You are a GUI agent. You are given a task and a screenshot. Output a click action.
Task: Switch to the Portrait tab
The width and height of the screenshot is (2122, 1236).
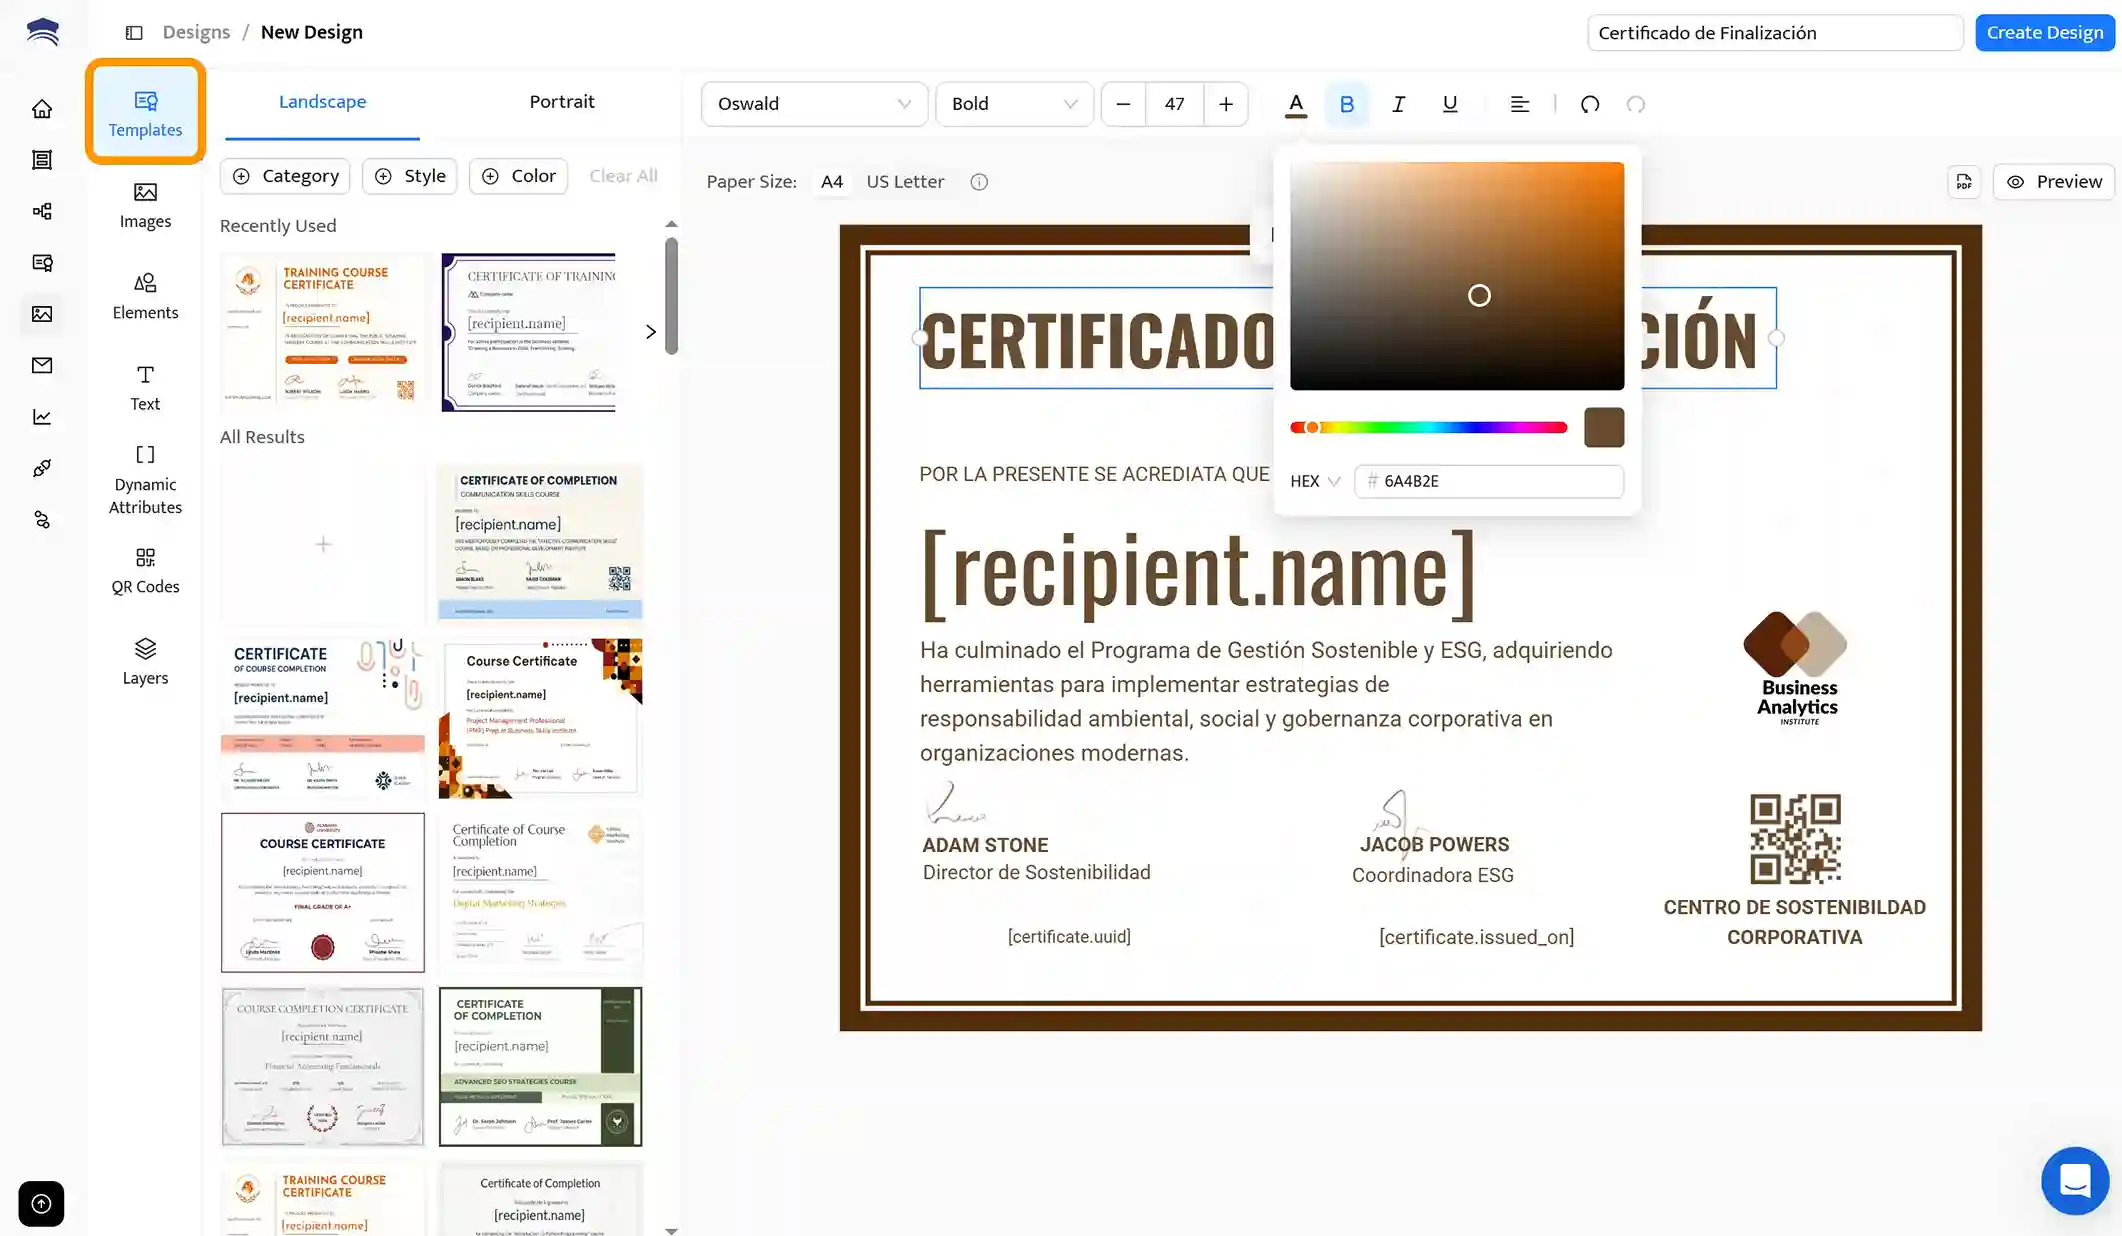[x=561, y=102]
